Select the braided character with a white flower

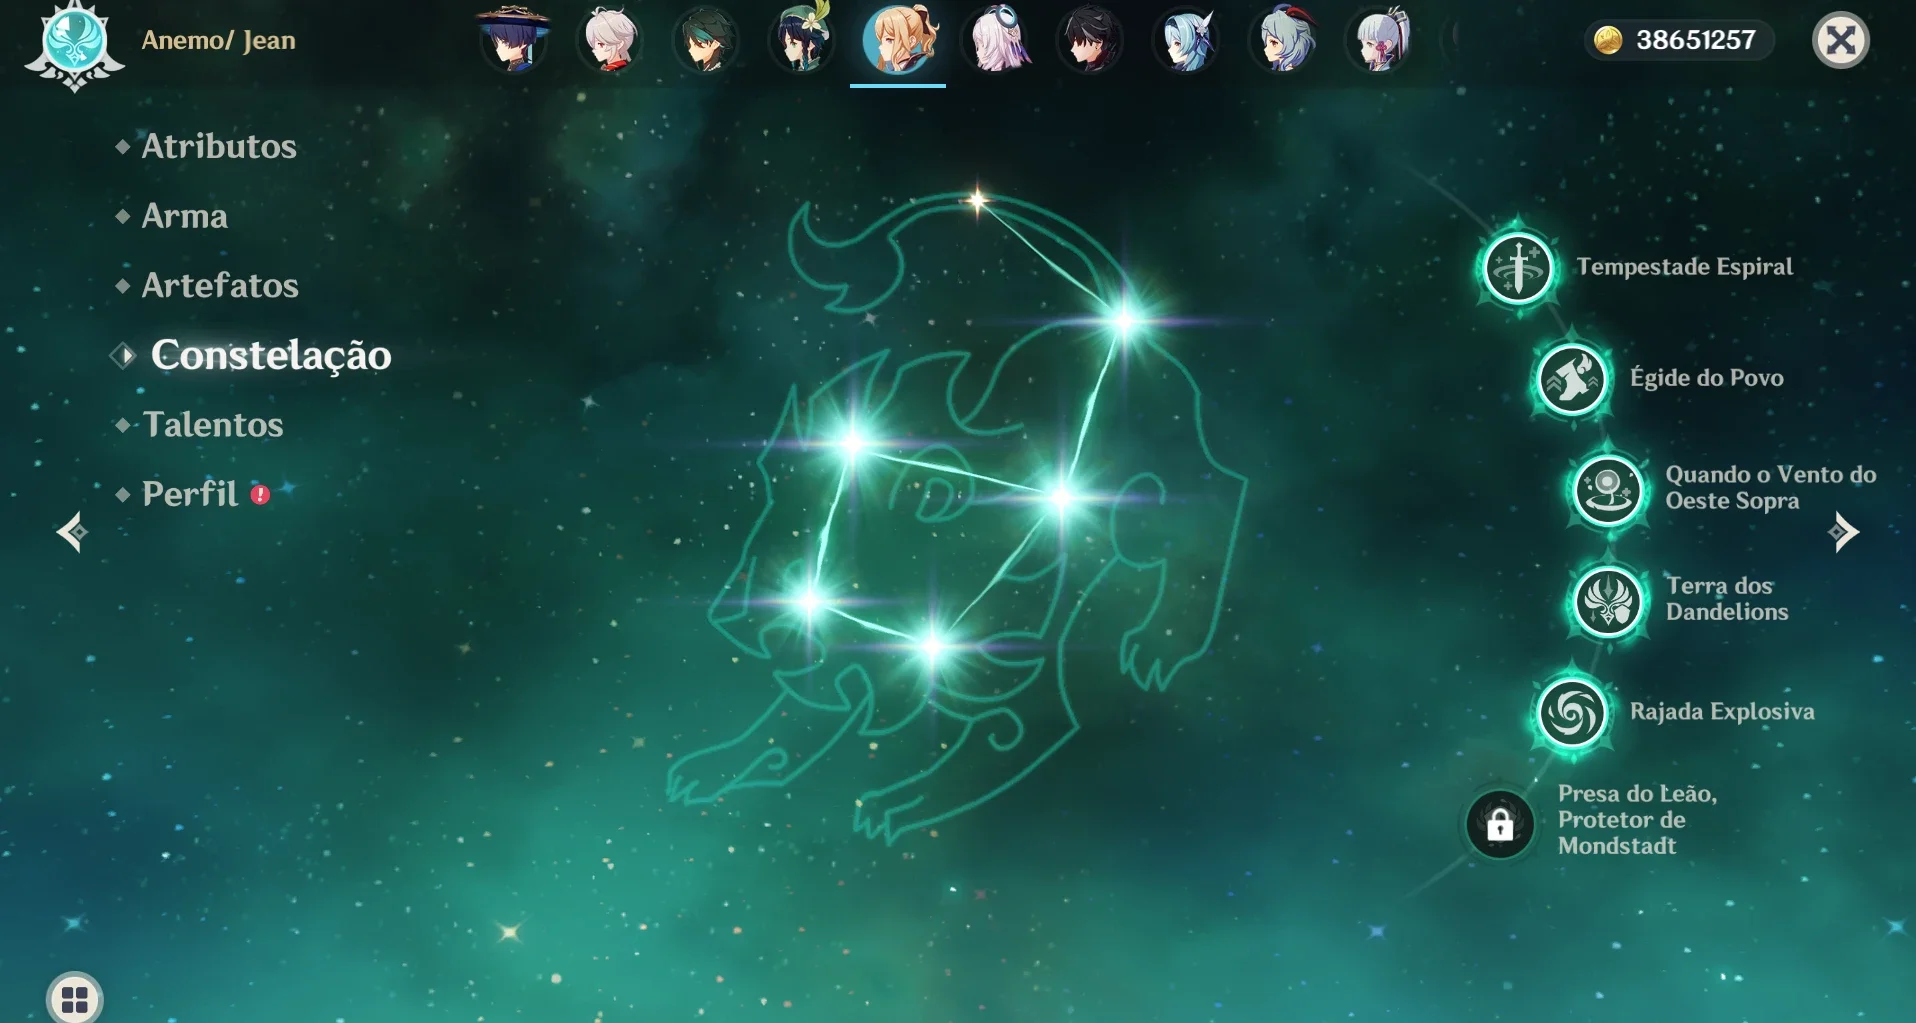click(x=802, y=39)
